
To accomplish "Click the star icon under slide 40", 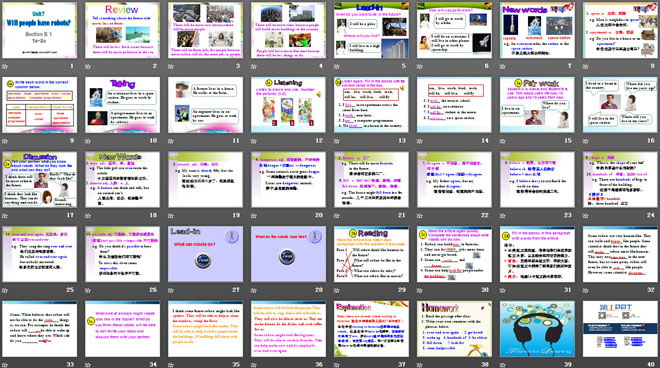I will click(585, 365).
